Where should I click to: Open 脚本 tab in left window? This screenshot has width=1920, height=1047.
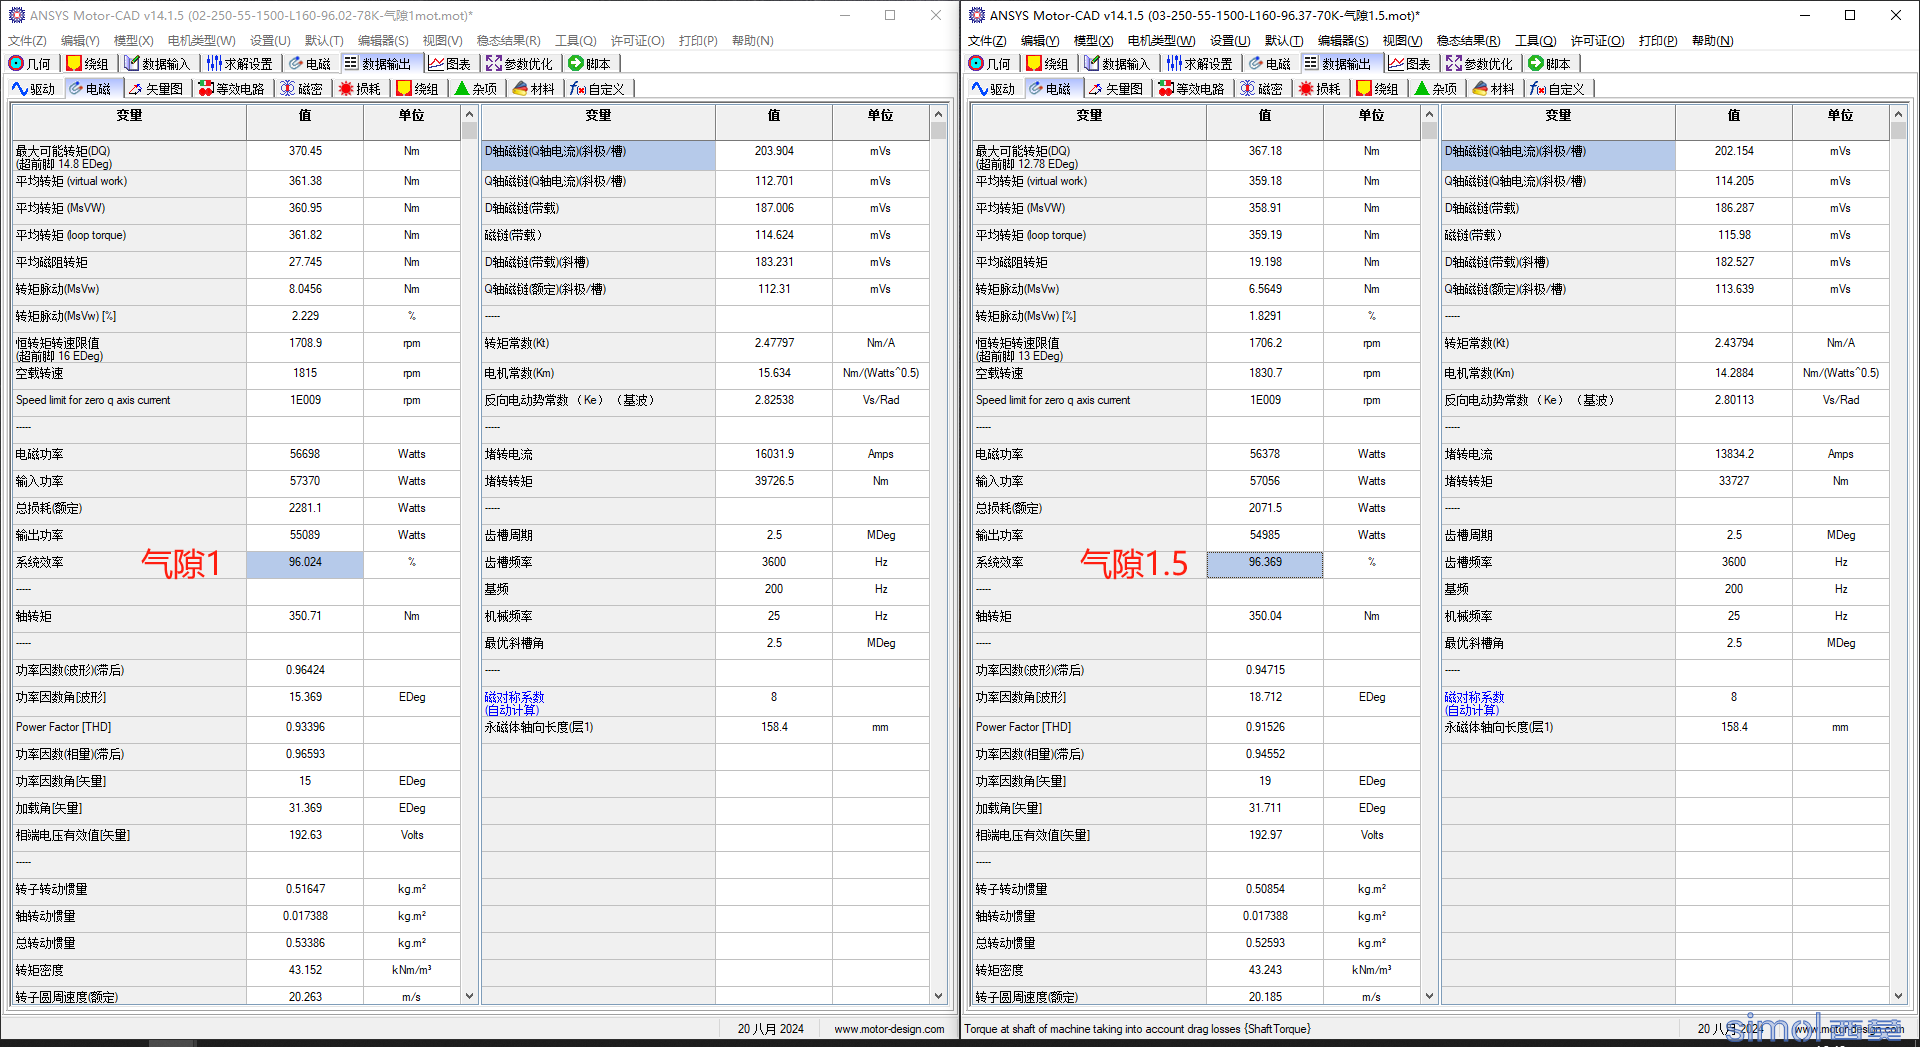[590, 63]
